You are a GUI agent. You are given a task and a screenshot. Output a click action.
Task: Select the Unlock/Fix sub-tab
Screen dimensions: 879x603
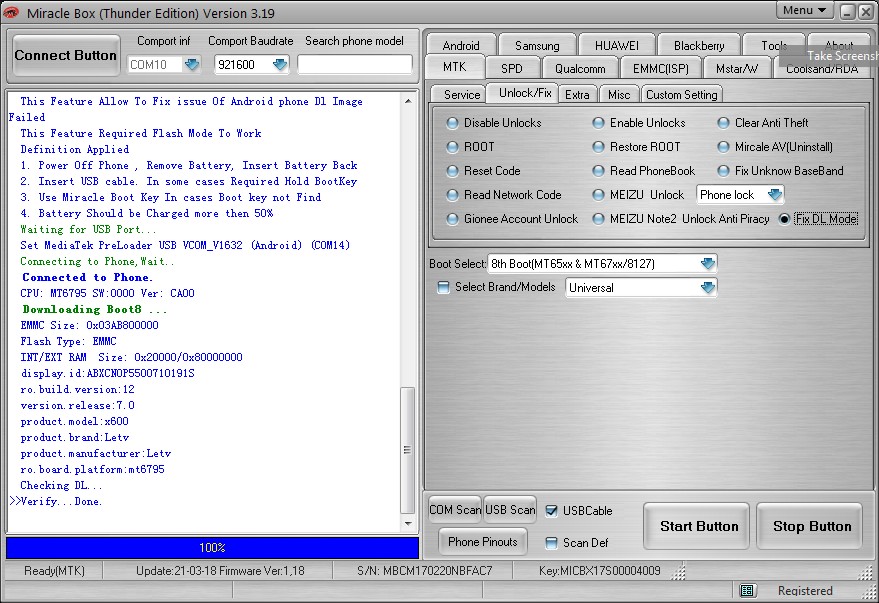pos(525,93)
